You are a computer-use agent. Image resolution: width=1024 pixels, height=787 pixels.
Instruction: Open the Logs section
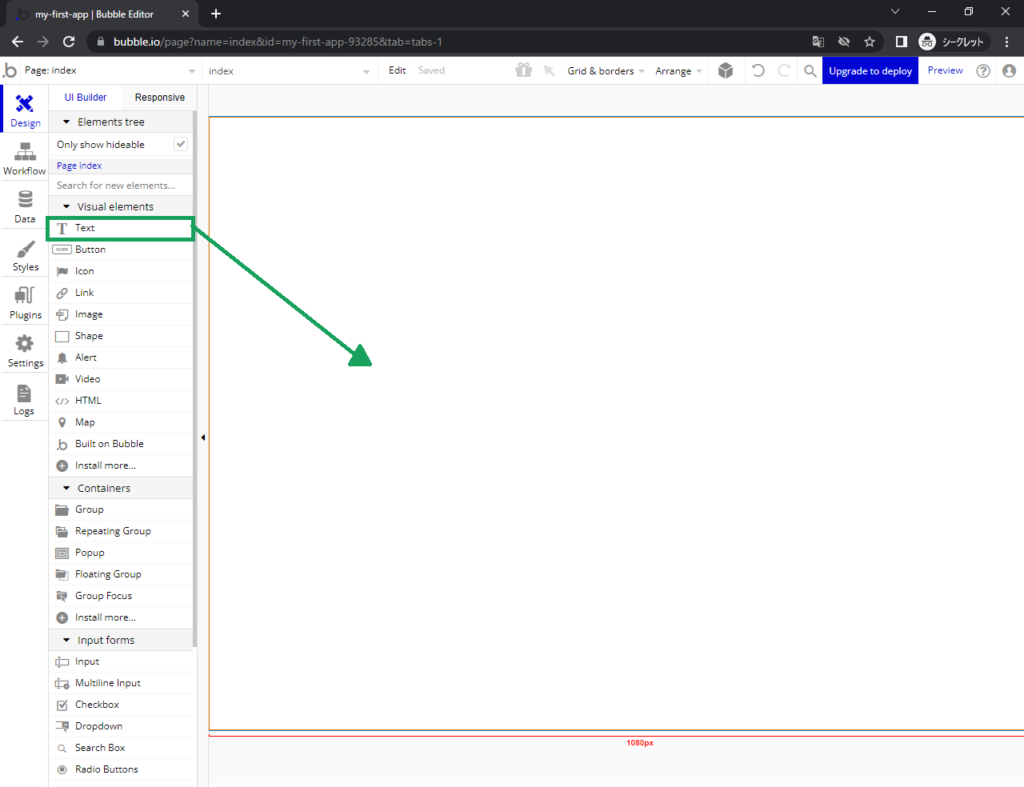point(24,398)
